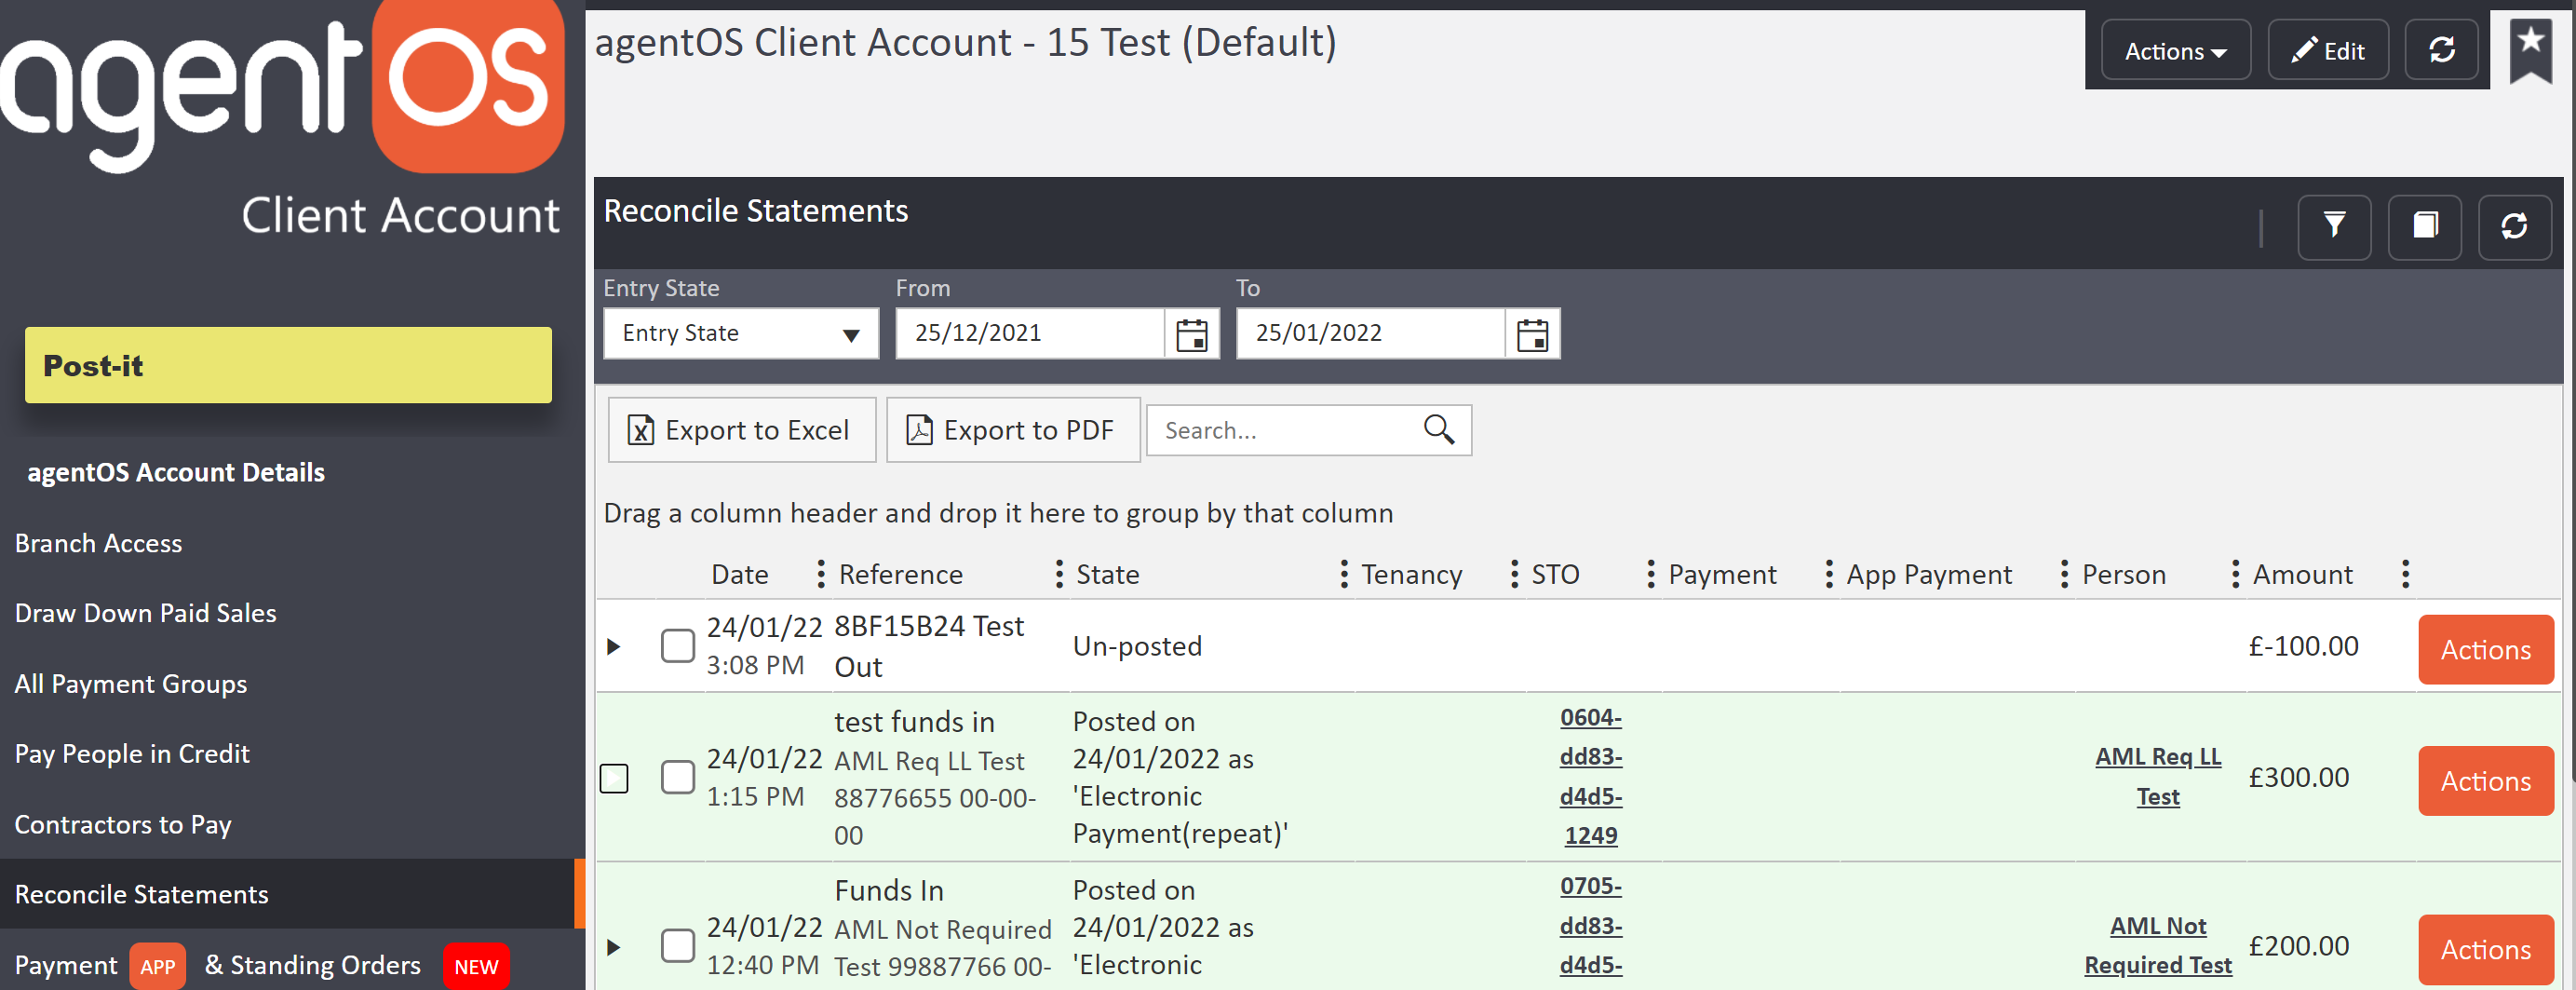Expand the top Actions dropdown menu

click(x=2174, y=51)
